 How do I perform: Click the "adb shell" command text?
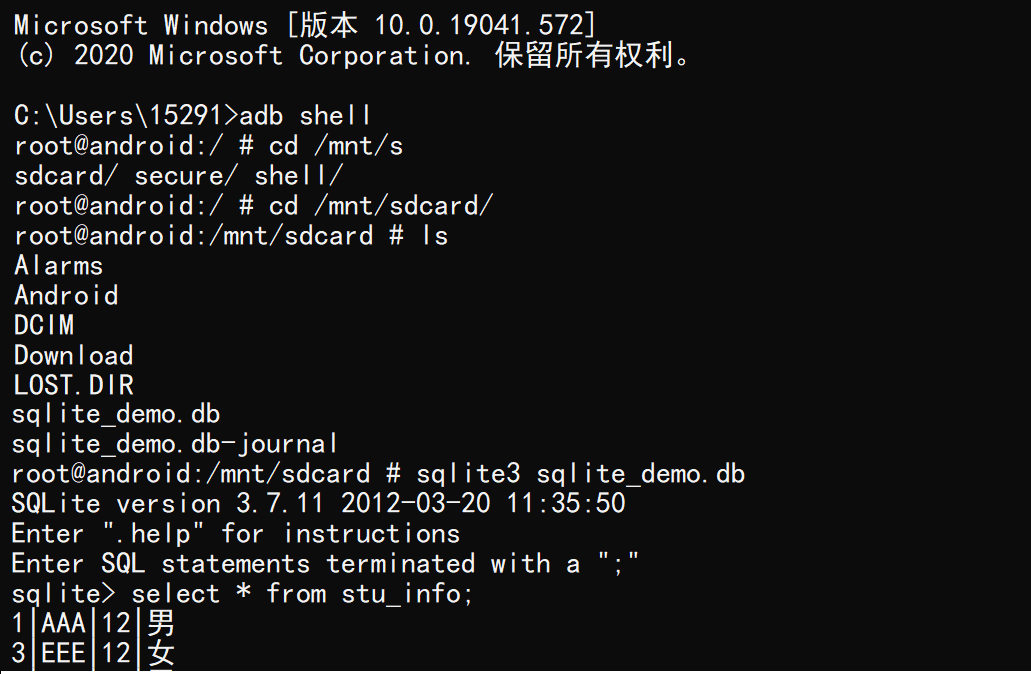(x=305, y=115)
